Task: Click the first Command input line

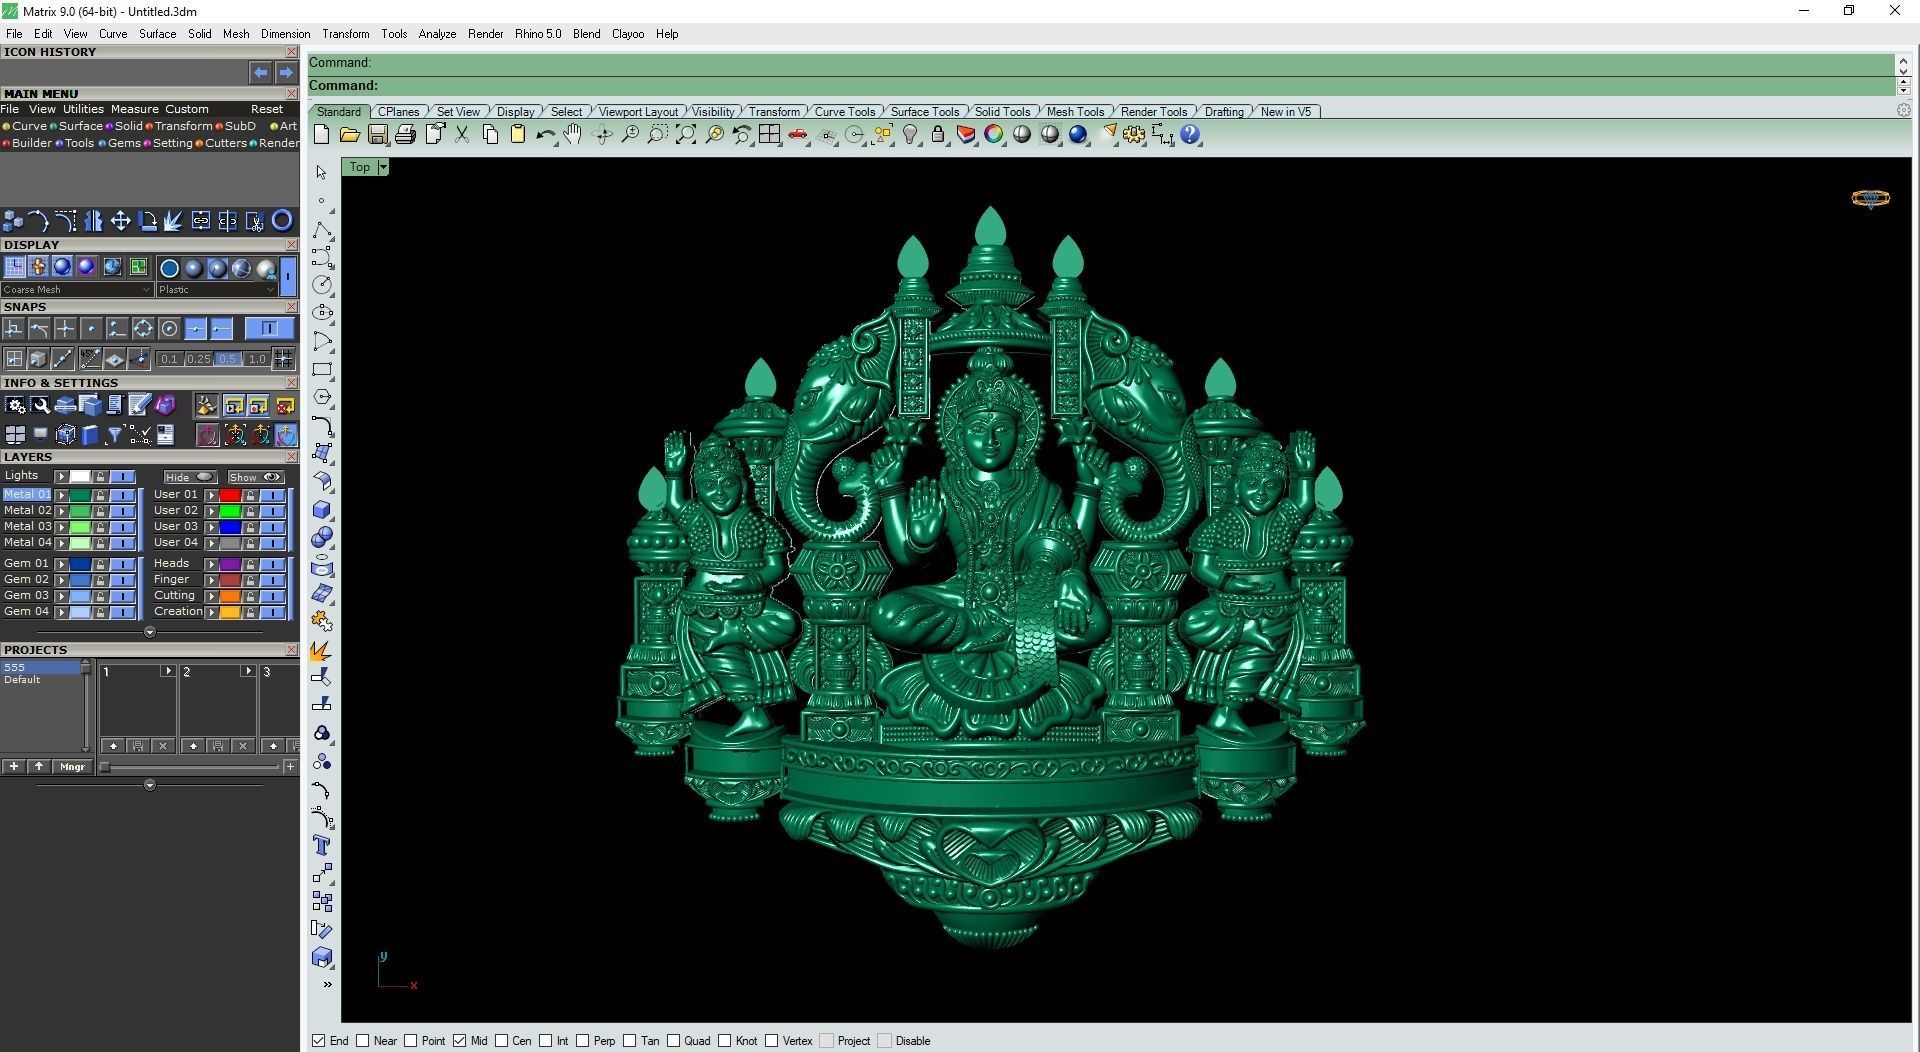Action: tap(1100, 63)
